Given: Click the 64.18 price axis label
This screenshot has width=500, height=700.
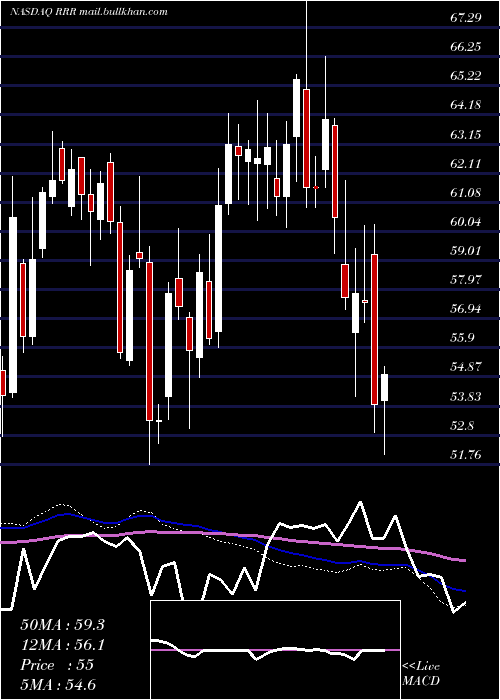Looking at the screenshot, I should 466,105.
